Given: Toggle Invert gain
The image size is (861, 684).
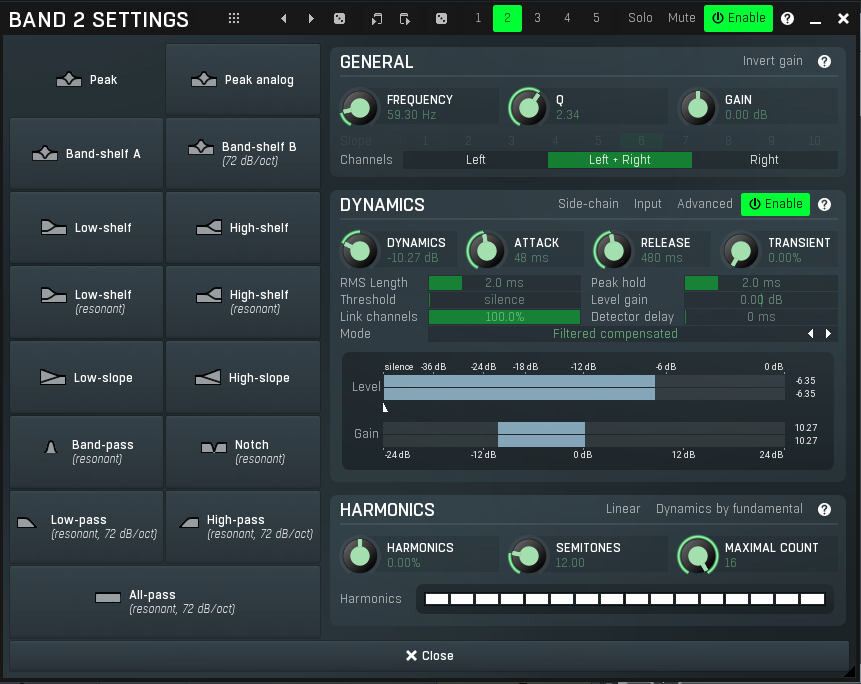Looking at the screenshot, I should [772, 61].
